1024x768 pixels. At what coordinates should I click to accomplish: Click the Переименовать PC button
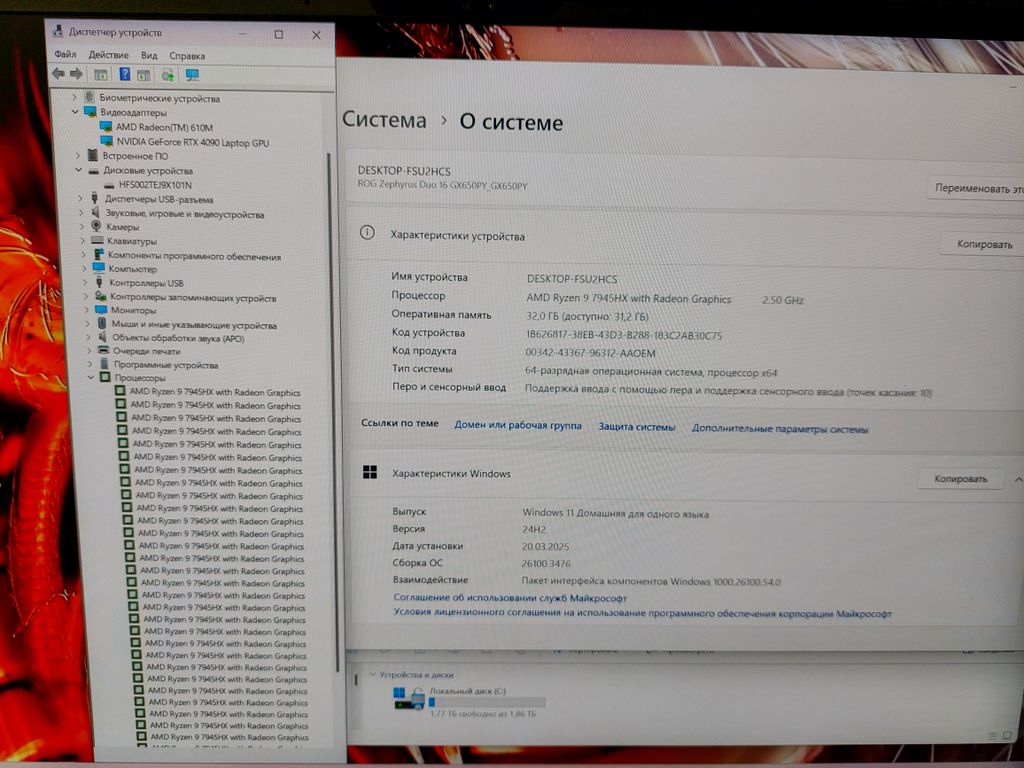click(975, 188)
